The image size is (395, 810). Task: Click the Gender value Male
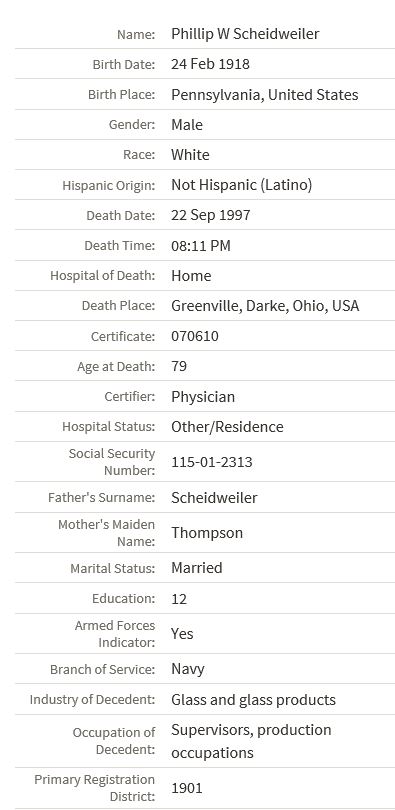[187, 124]
